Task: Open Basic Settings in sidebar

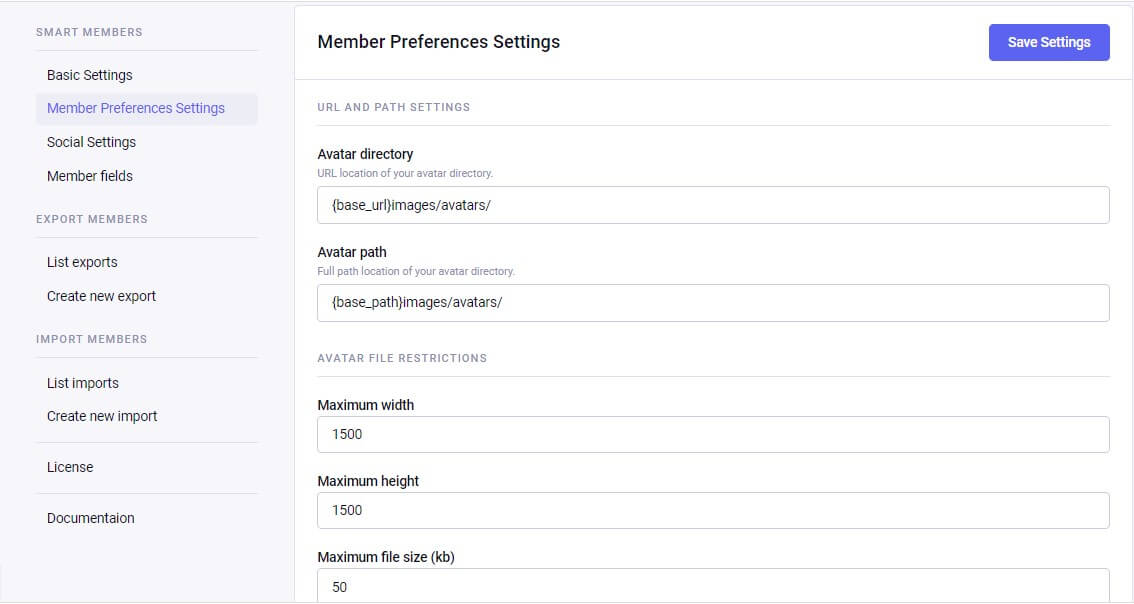Action: tap(90, 75)
